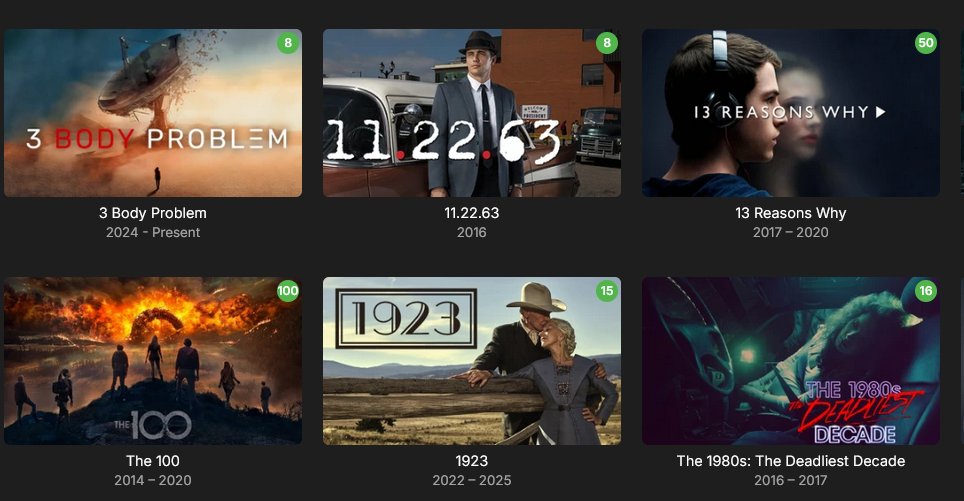Viewport: 964px width, 501px height.
Task: Click the green 8 badge on 3 Body Problem
Action: (288, 43)
